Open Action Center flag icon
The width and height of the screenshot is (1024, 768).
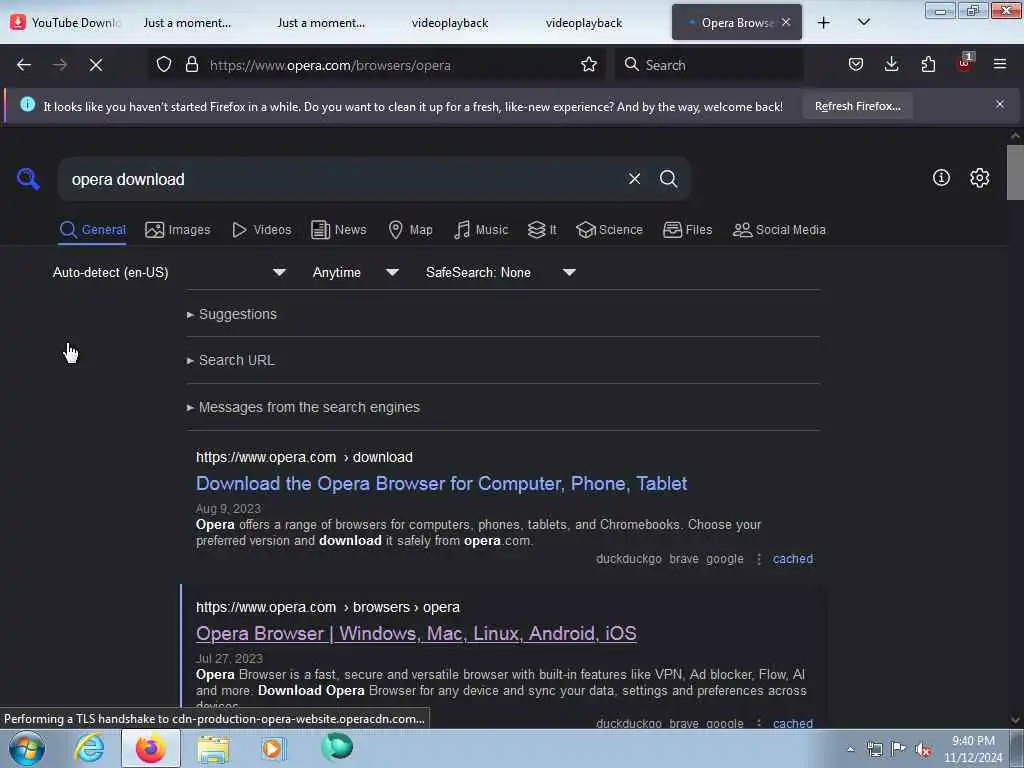[x=898, y=749]
